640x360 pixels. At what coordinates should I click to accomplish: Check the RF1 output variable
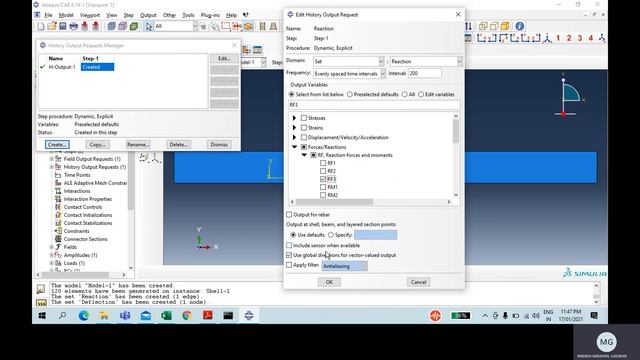pyautogui.click(x=323, y=163)
